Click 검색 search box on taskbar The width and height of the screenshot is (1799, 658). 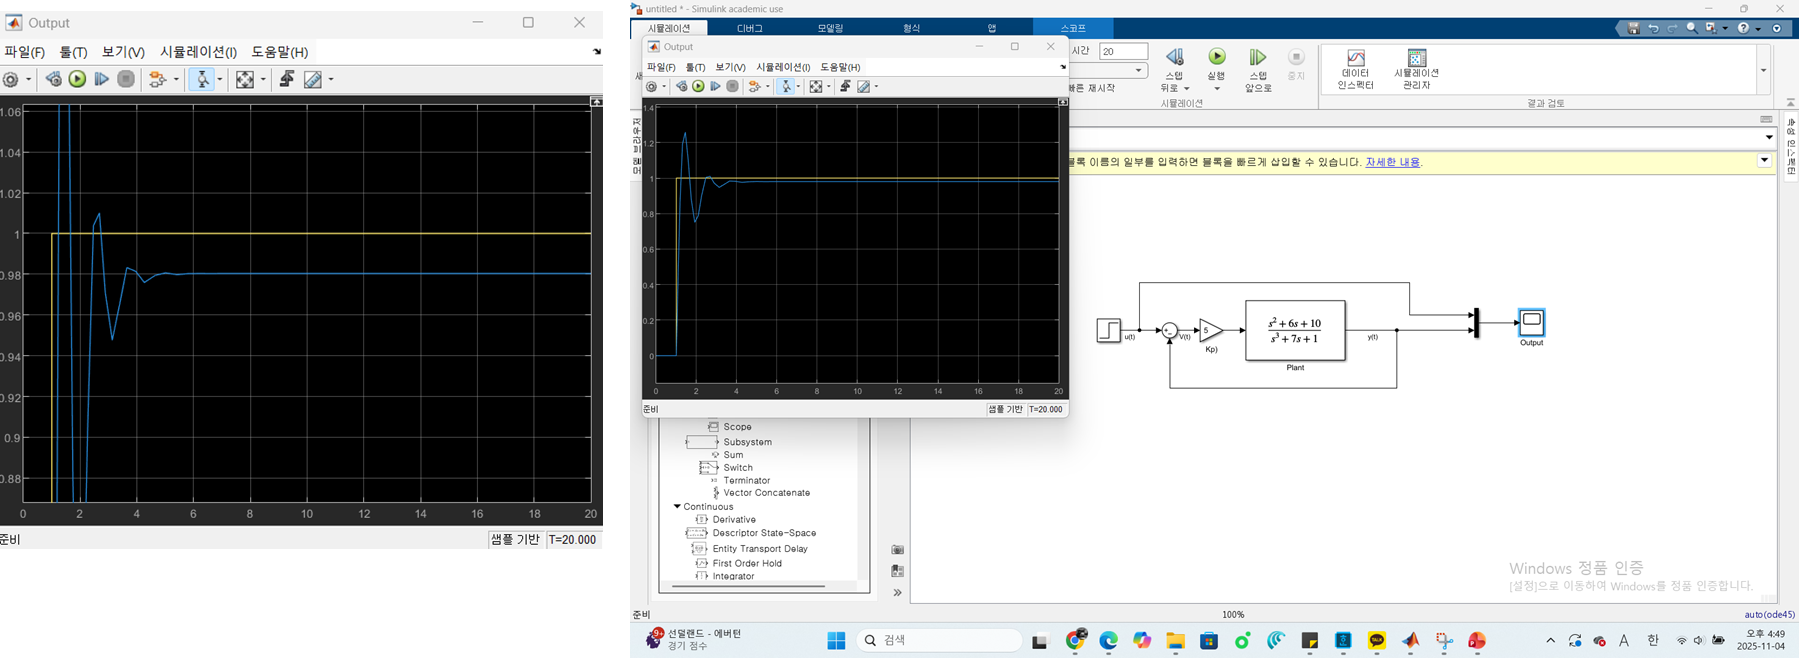pyautogui.click(x=939, y=641)
